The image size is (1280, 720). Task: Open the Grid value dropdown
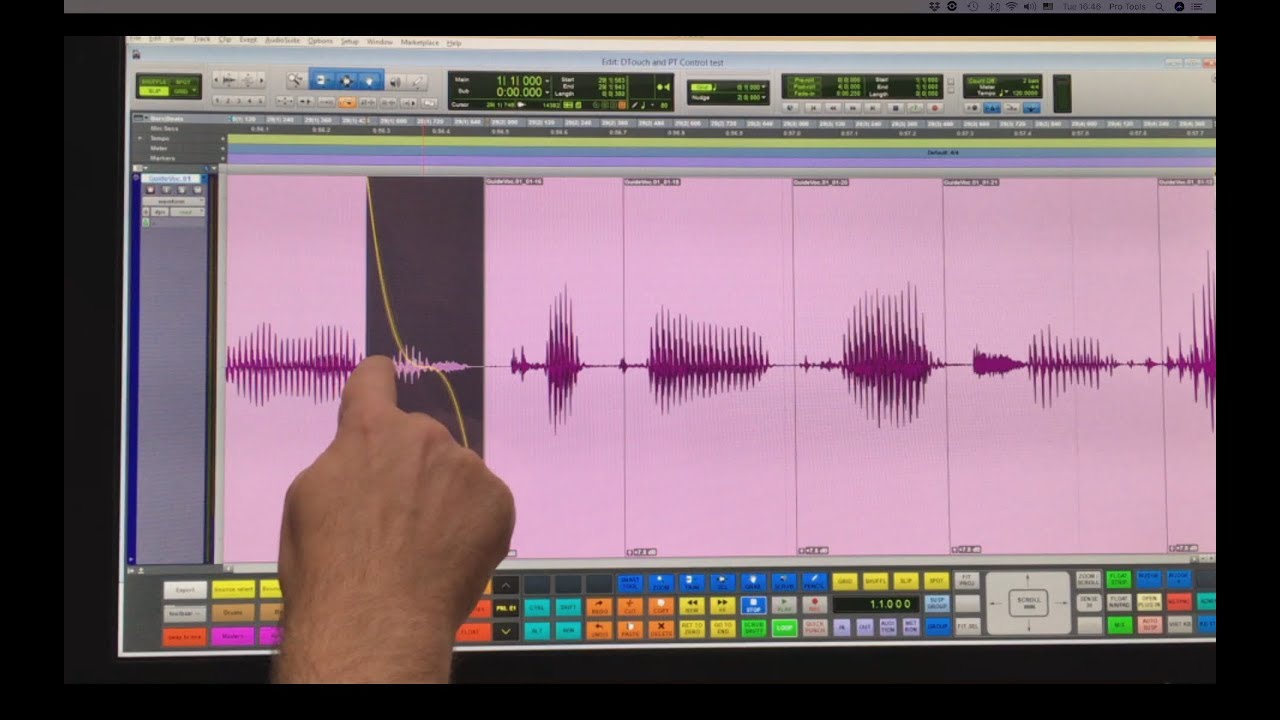pos(763,87)
